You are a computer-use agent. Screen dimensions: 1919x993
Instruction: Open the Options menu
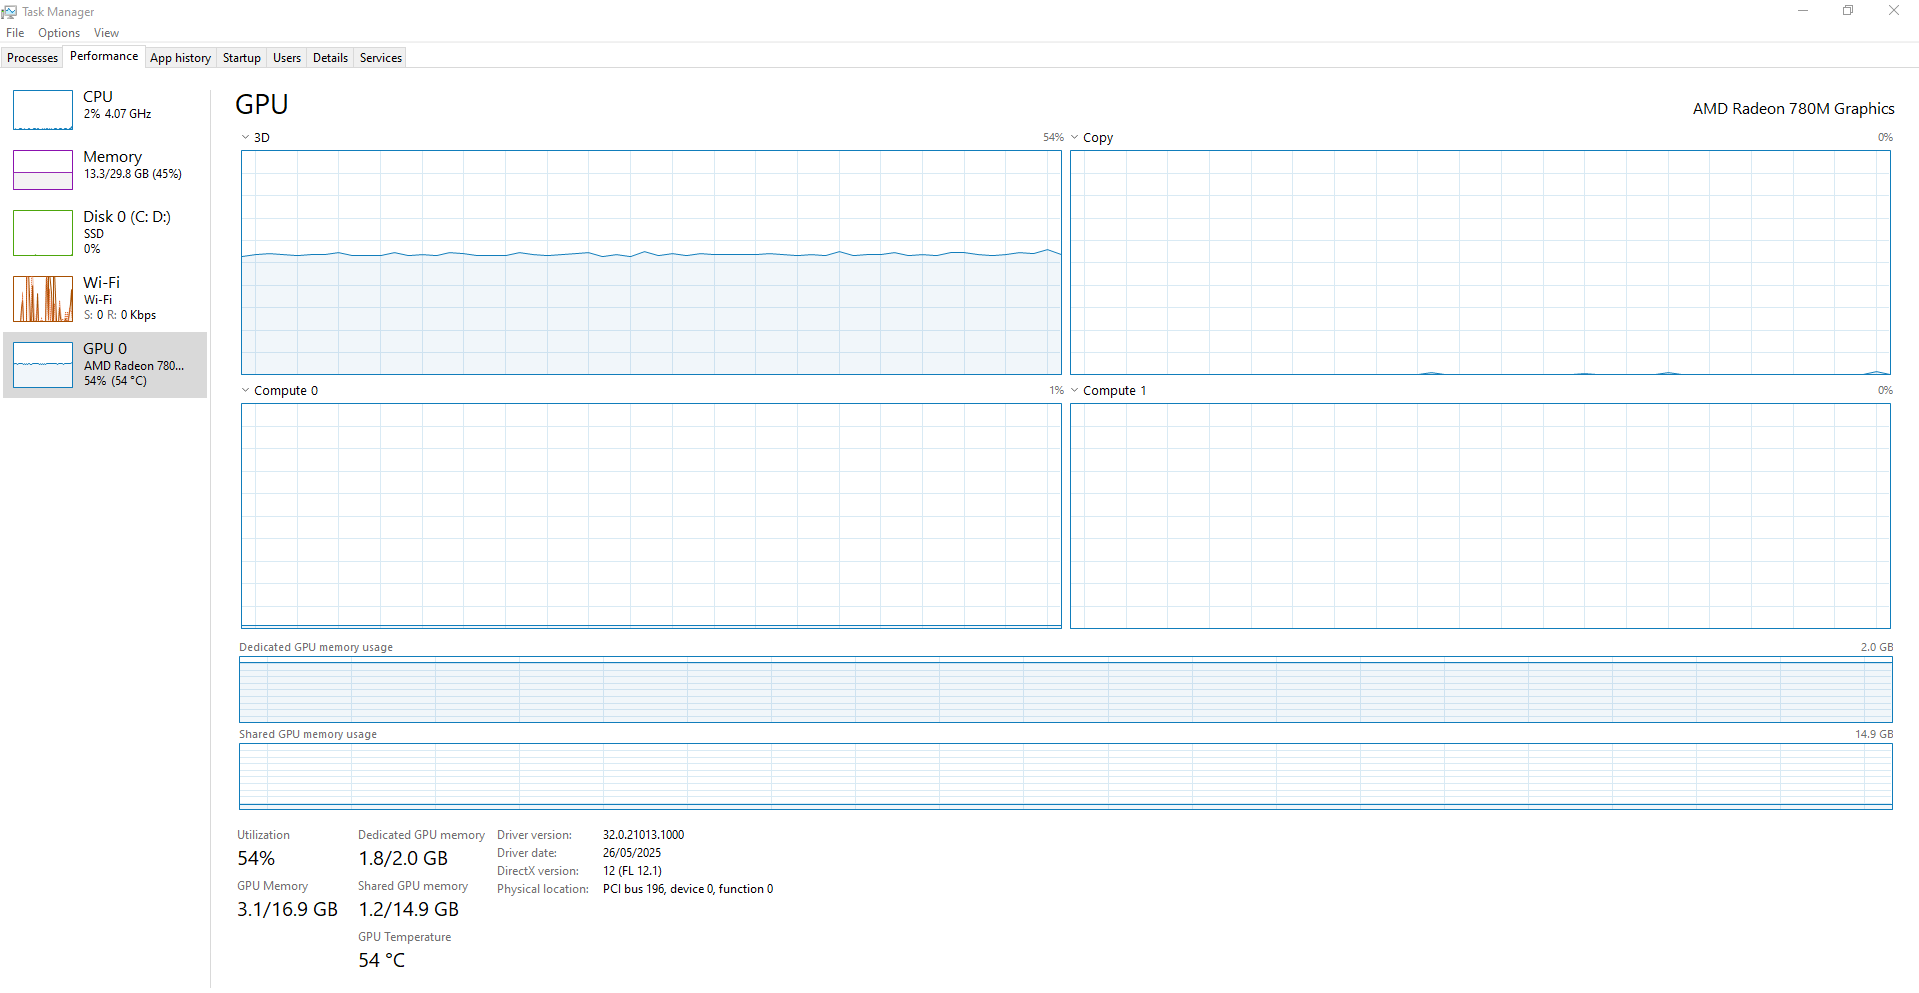click(59, 33)
